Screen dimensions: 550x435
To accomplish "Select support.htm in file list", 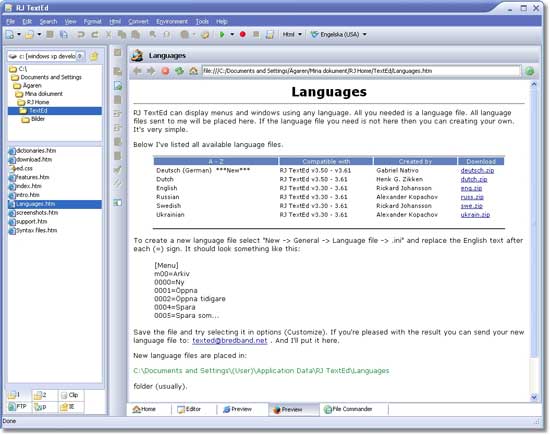I will pos(32,222).
